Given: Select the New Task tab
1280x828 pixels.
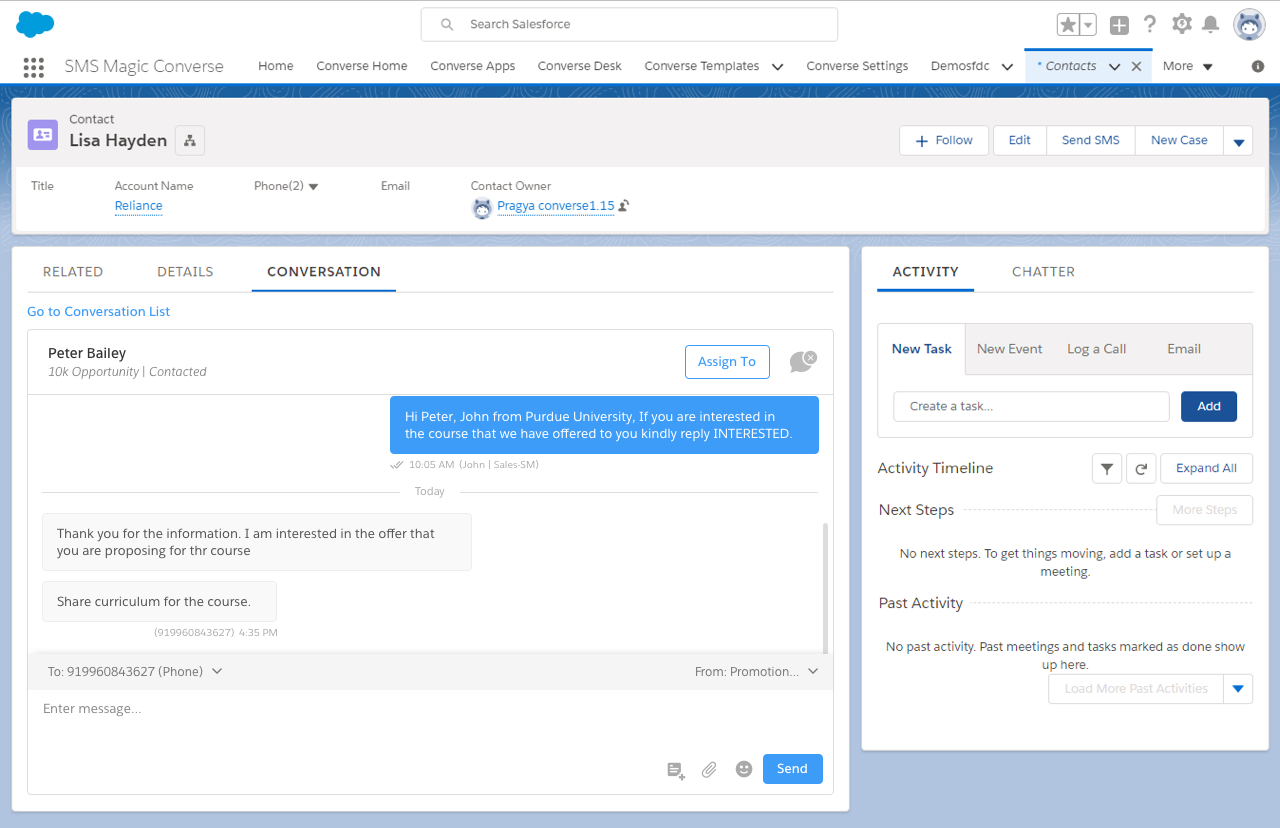Looking at the screenshot, I should tap(922, 349).
